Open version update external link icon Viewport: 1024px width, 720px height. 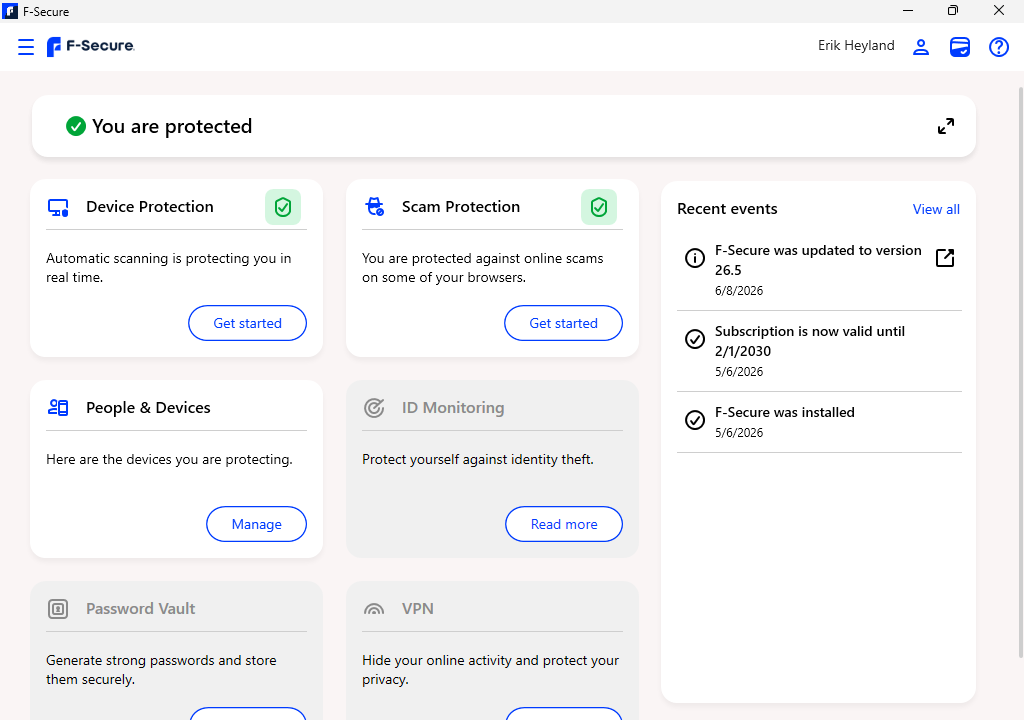click(x=945, y=258)
